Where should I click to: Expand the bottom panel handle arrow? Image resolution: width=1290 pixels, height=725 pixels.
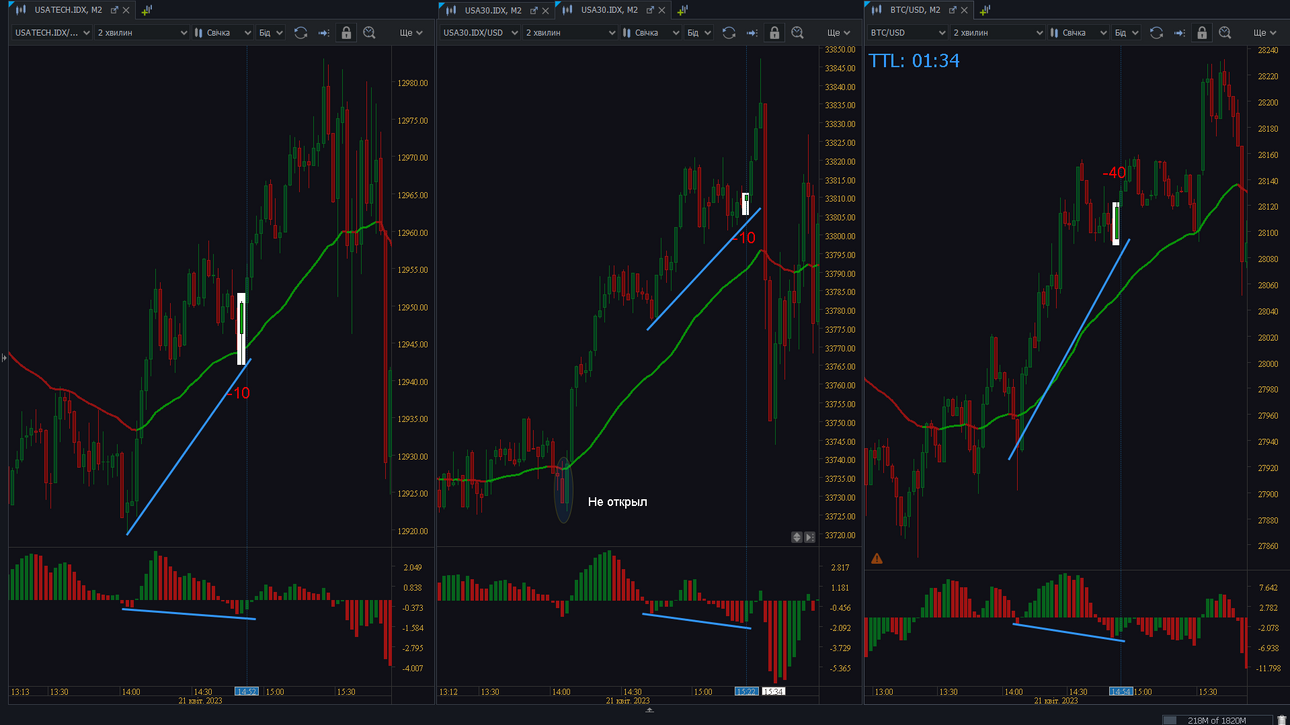pyautogui.click(x=649, y=710)
